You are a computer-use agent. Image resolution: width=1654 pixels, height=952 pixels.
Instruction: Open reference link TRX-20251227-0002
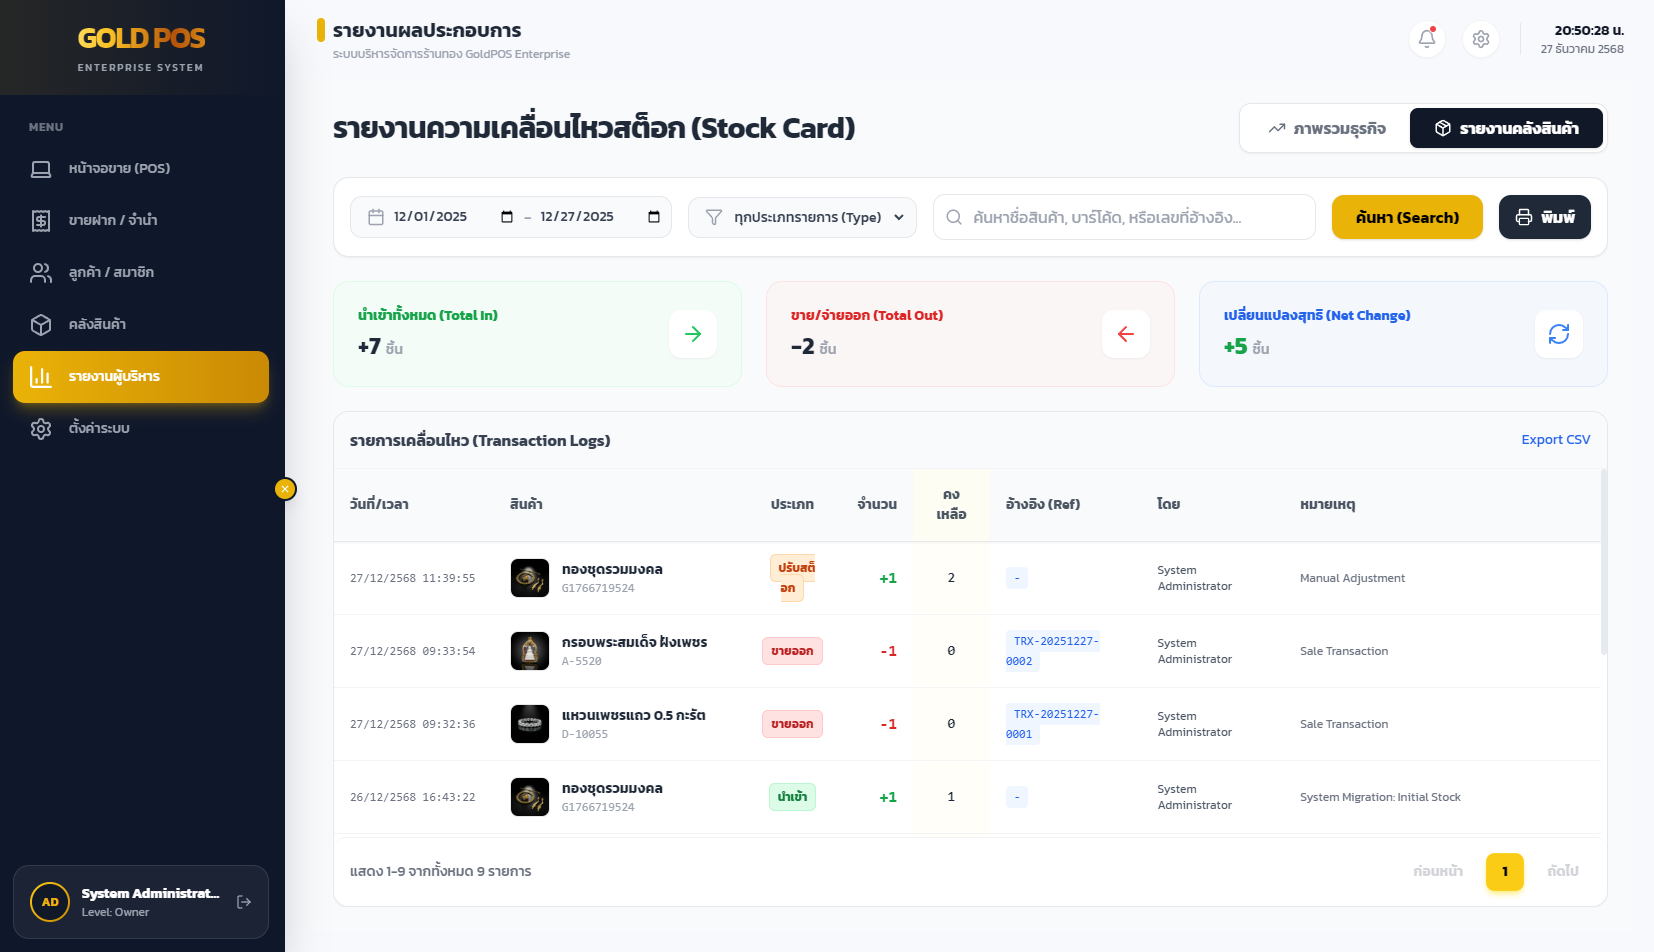(x=1052, y=650)
